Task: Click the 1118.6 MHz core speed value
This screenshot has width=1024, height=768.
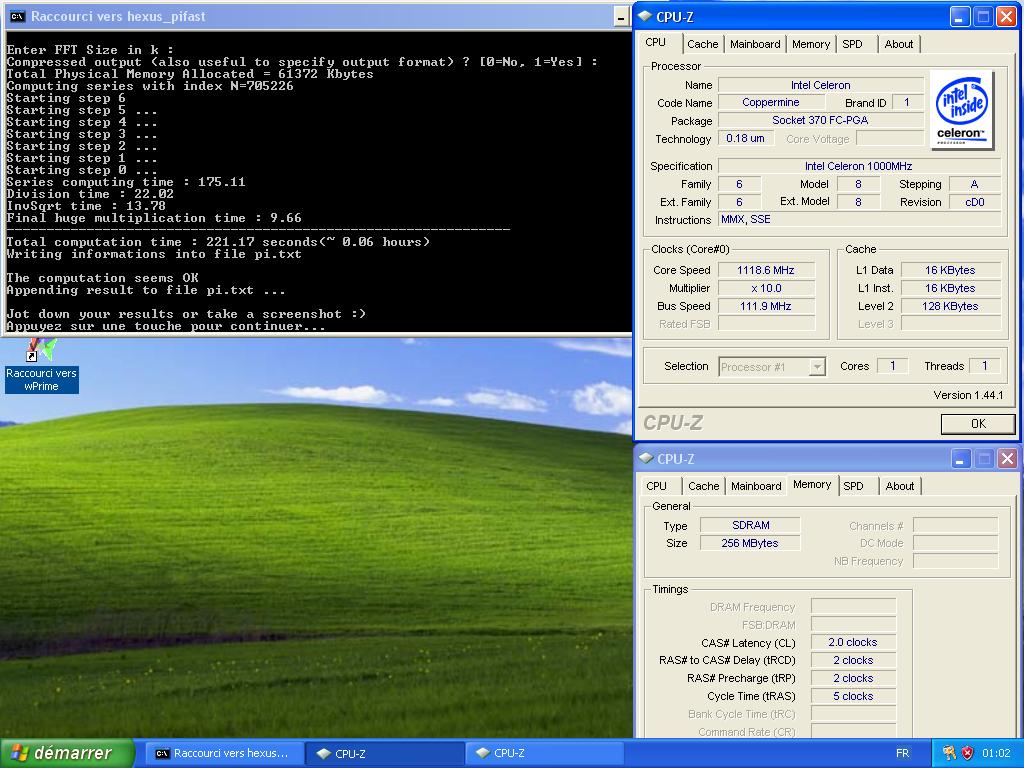Action: click(766, 270)
